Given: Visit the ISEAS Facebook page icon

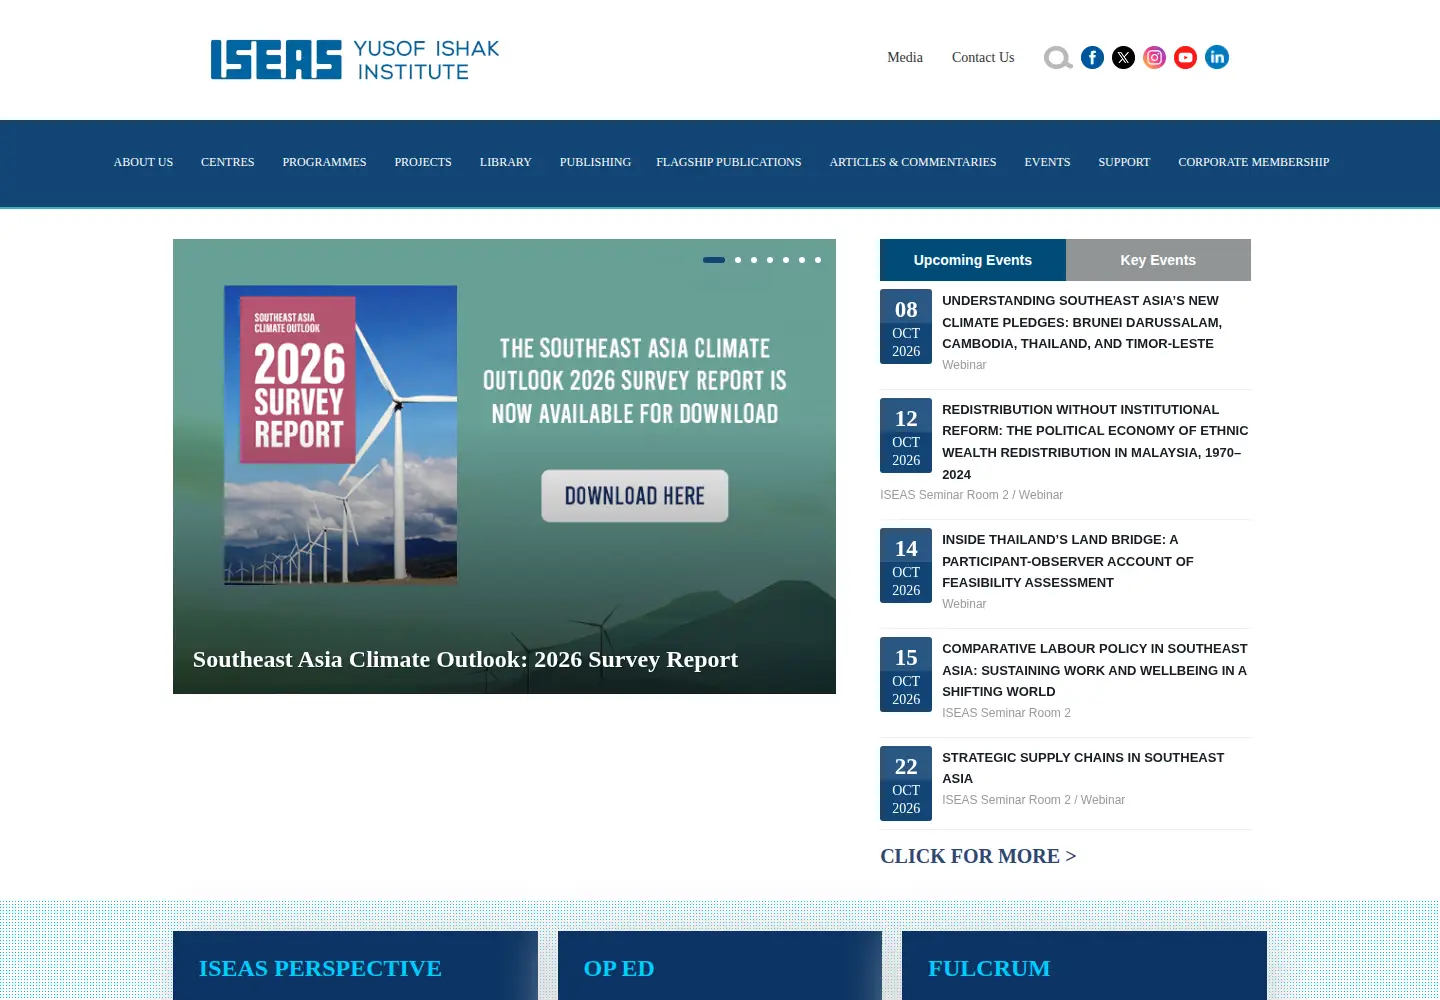Looking at the screenshot, I should click(1093, 58).
